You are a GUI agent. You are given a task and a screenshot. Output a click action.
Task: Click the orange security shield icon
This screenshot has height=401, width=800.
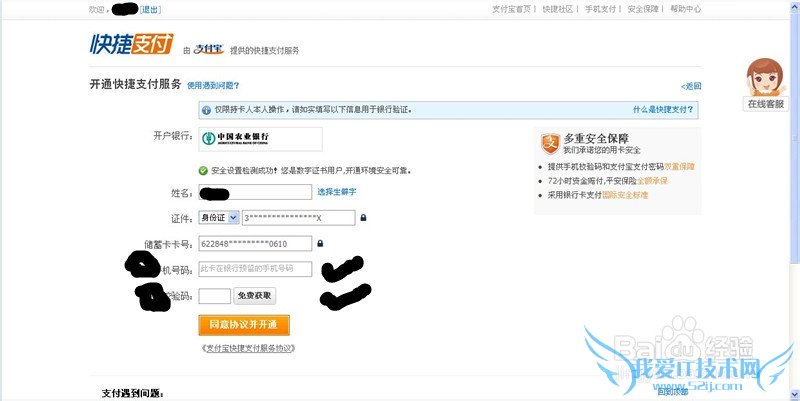(x=551, y=144)
